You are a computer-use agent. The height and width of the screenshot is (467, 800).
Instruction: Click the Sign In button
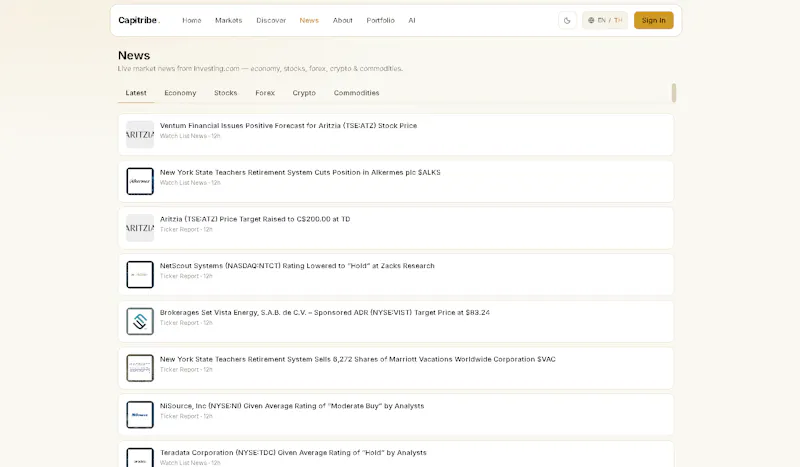[654, 20]
